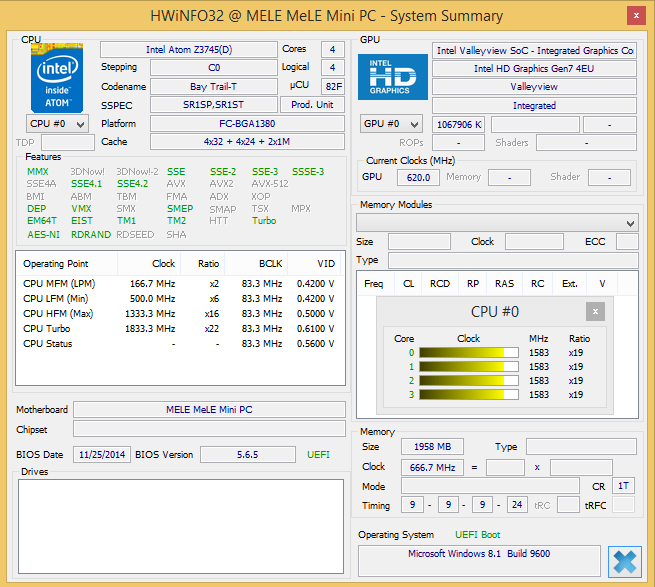The width and height of the screenshot is (655, 587).
Task: Click the BCLK column header
Action: pos(256,264)
